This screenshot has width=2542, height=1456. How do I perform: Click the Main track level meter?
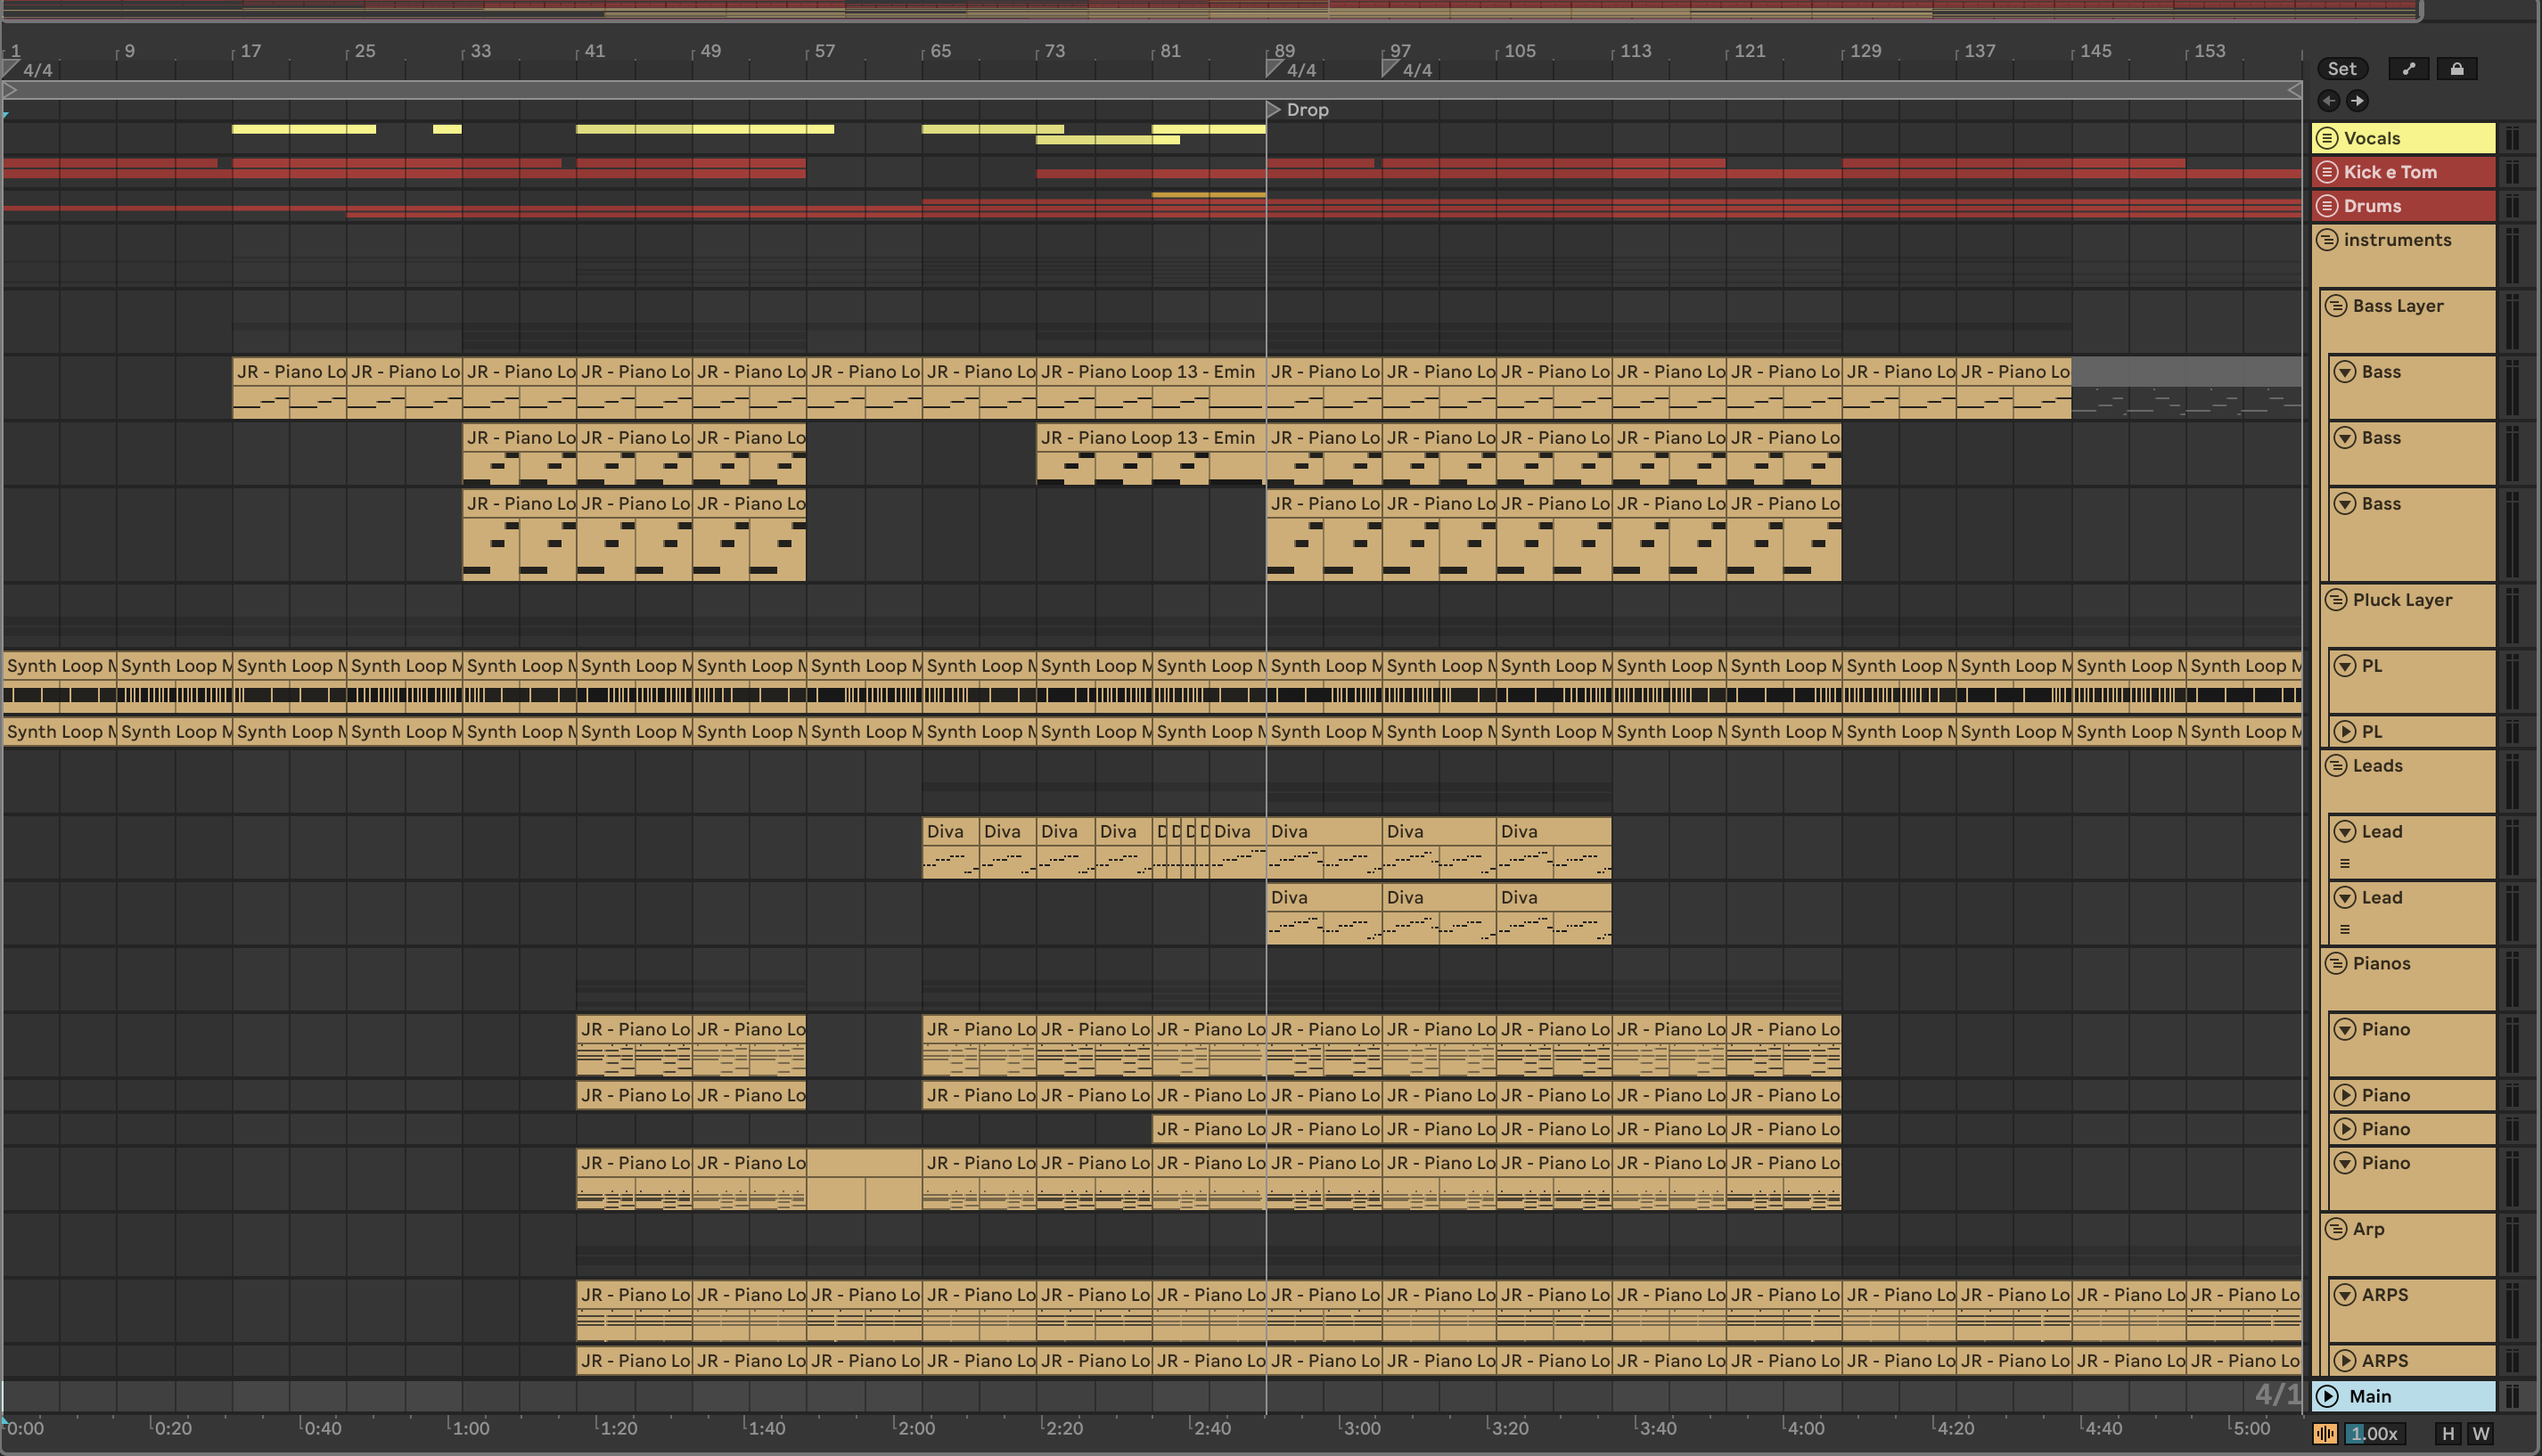(x=2510, y=1396)
